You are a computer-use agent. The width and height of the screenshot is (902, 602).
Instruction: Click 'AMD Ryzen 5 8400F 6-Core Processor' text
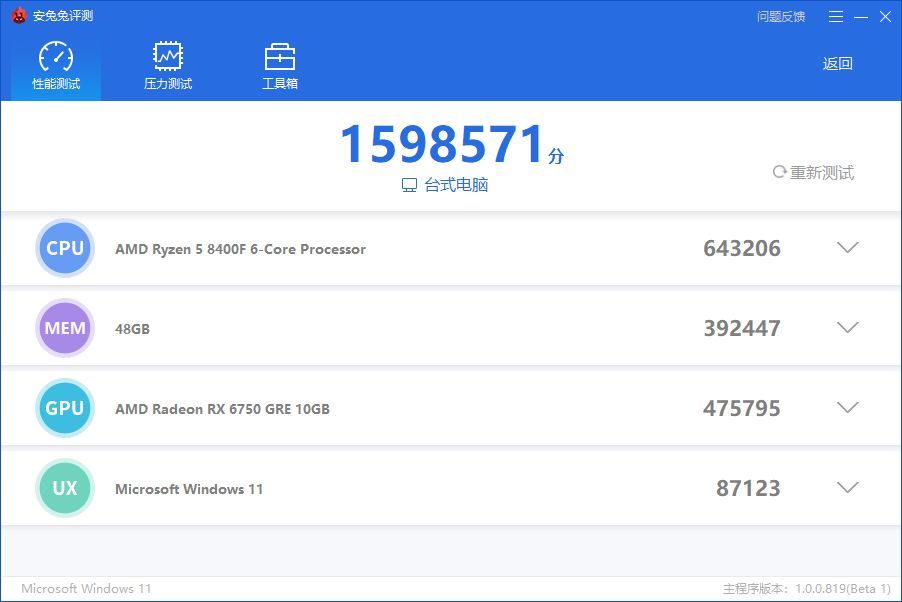point(240,249)
